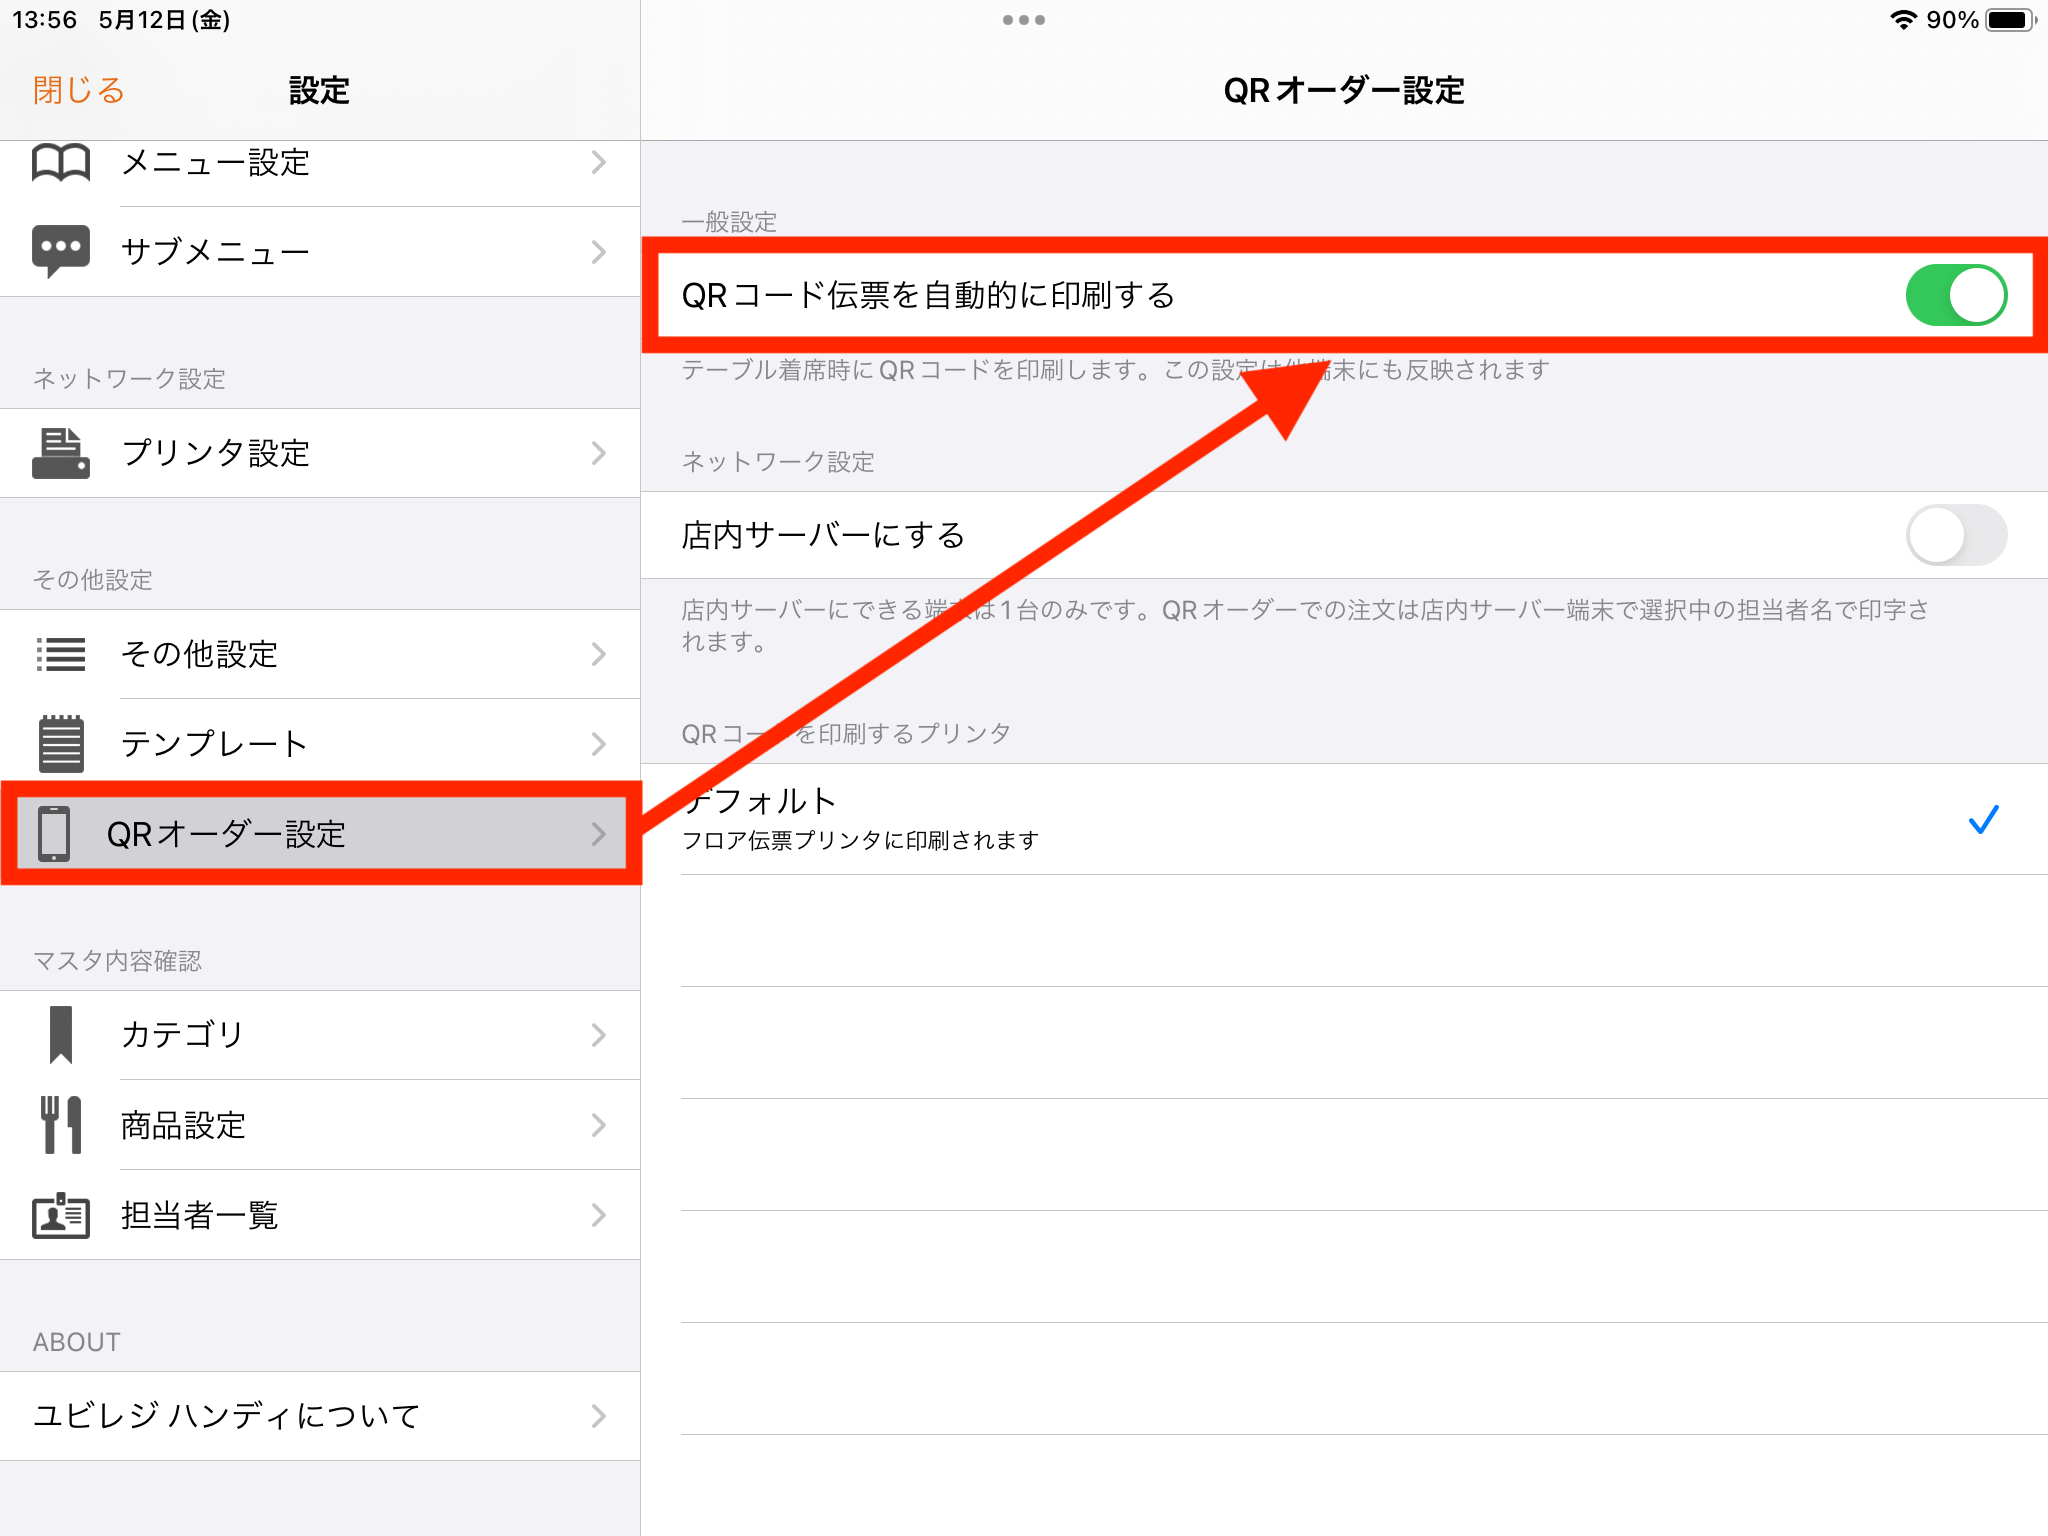Screen dimensions: 2048x1536
Task: Open カテゴリ master list
Action: point(320,1034)
